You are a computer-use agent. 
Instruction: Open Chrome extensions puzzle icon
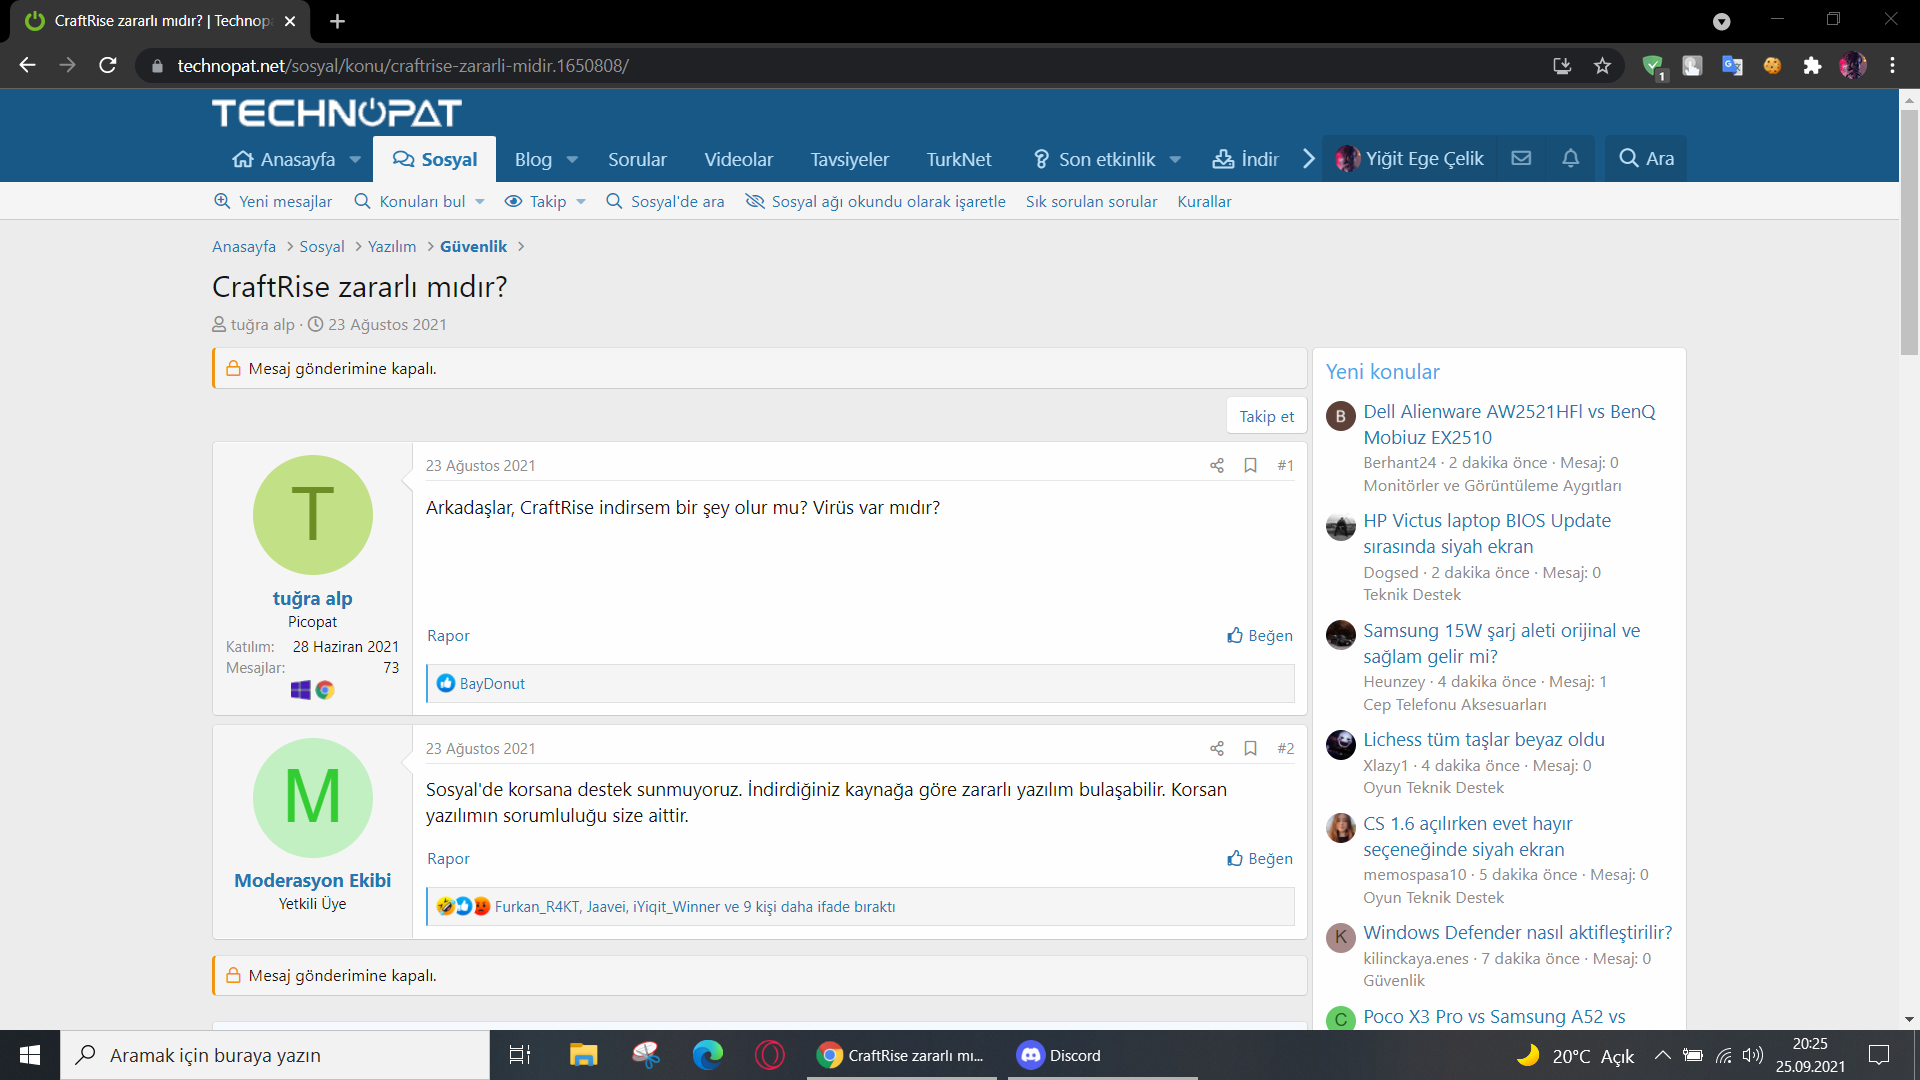(x=1812, y=66)
